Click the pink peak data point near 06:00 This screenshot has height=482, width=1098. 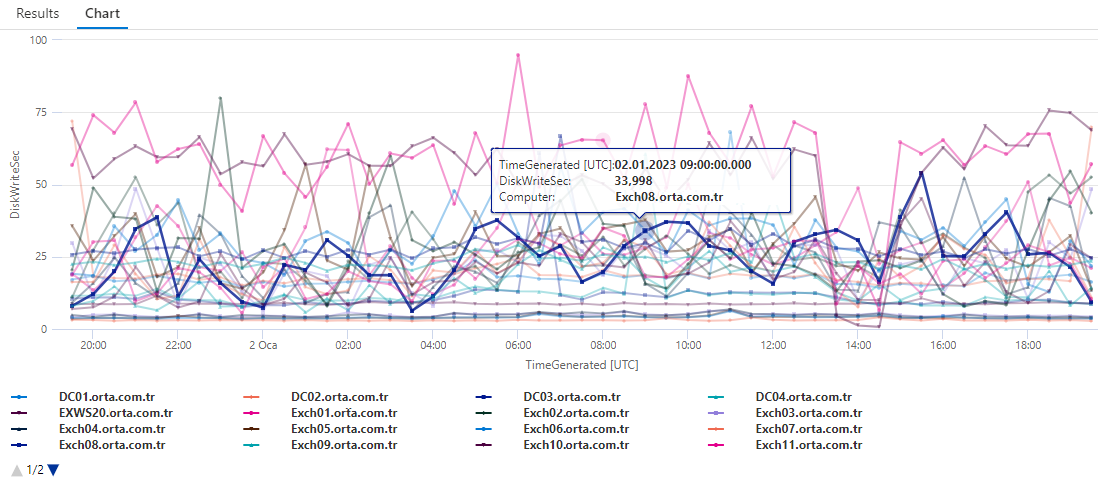517,55
